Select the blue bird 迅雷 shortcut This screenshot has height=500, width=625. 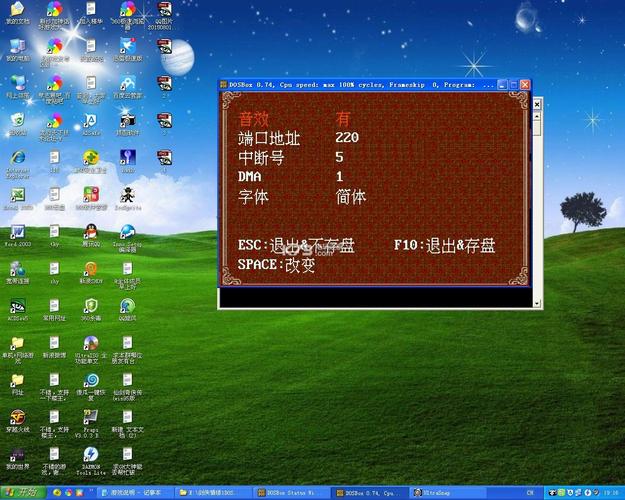[x=128, y=50]
